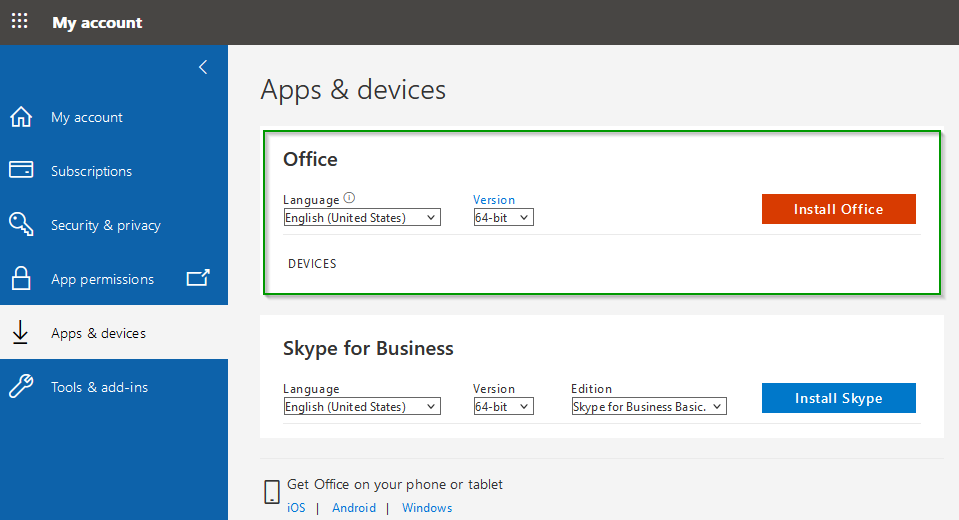Click the Office section heading
959x520 pixels.
[x=310, y=159]
